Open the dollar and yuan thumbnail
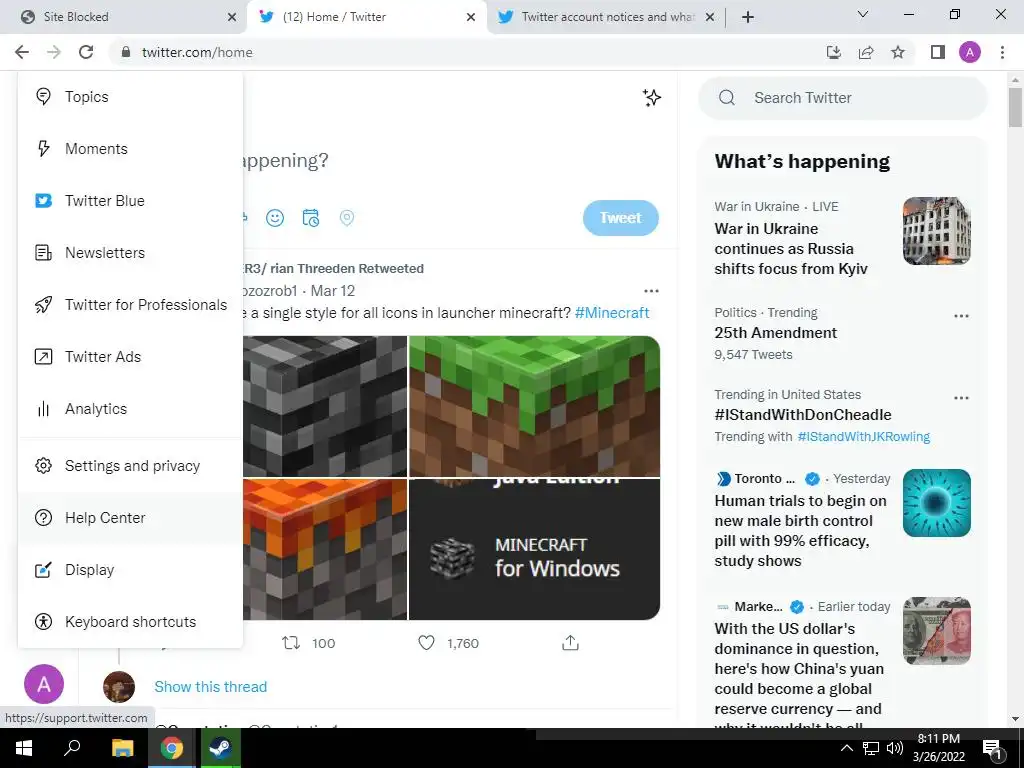This screenshot has height=768, width=1024. (x=936, y=631)
